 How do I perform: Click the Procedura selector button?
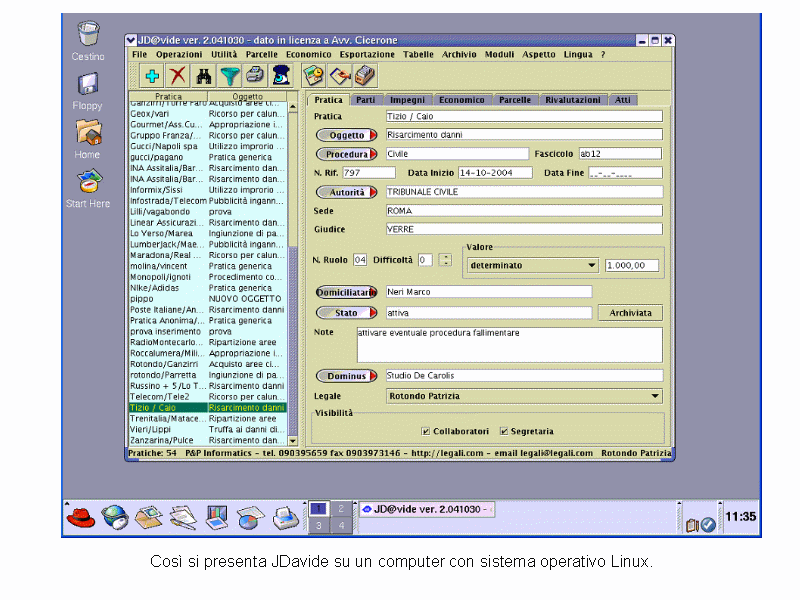tap(346, 154)
